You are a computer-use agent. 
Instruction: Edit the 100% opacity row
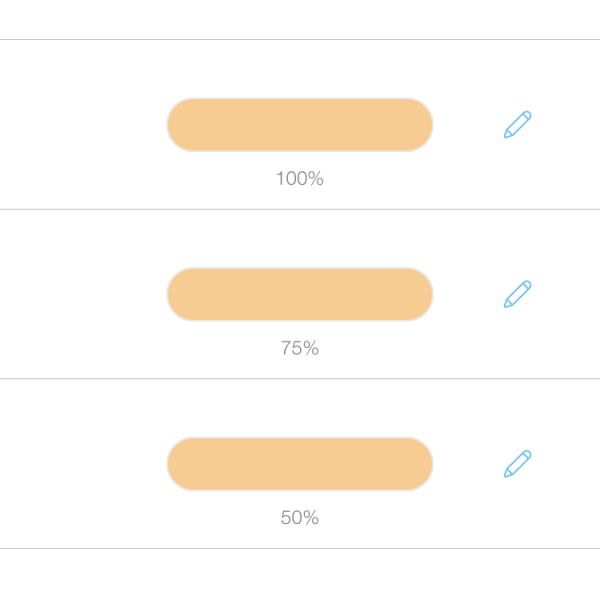[517, 125]
